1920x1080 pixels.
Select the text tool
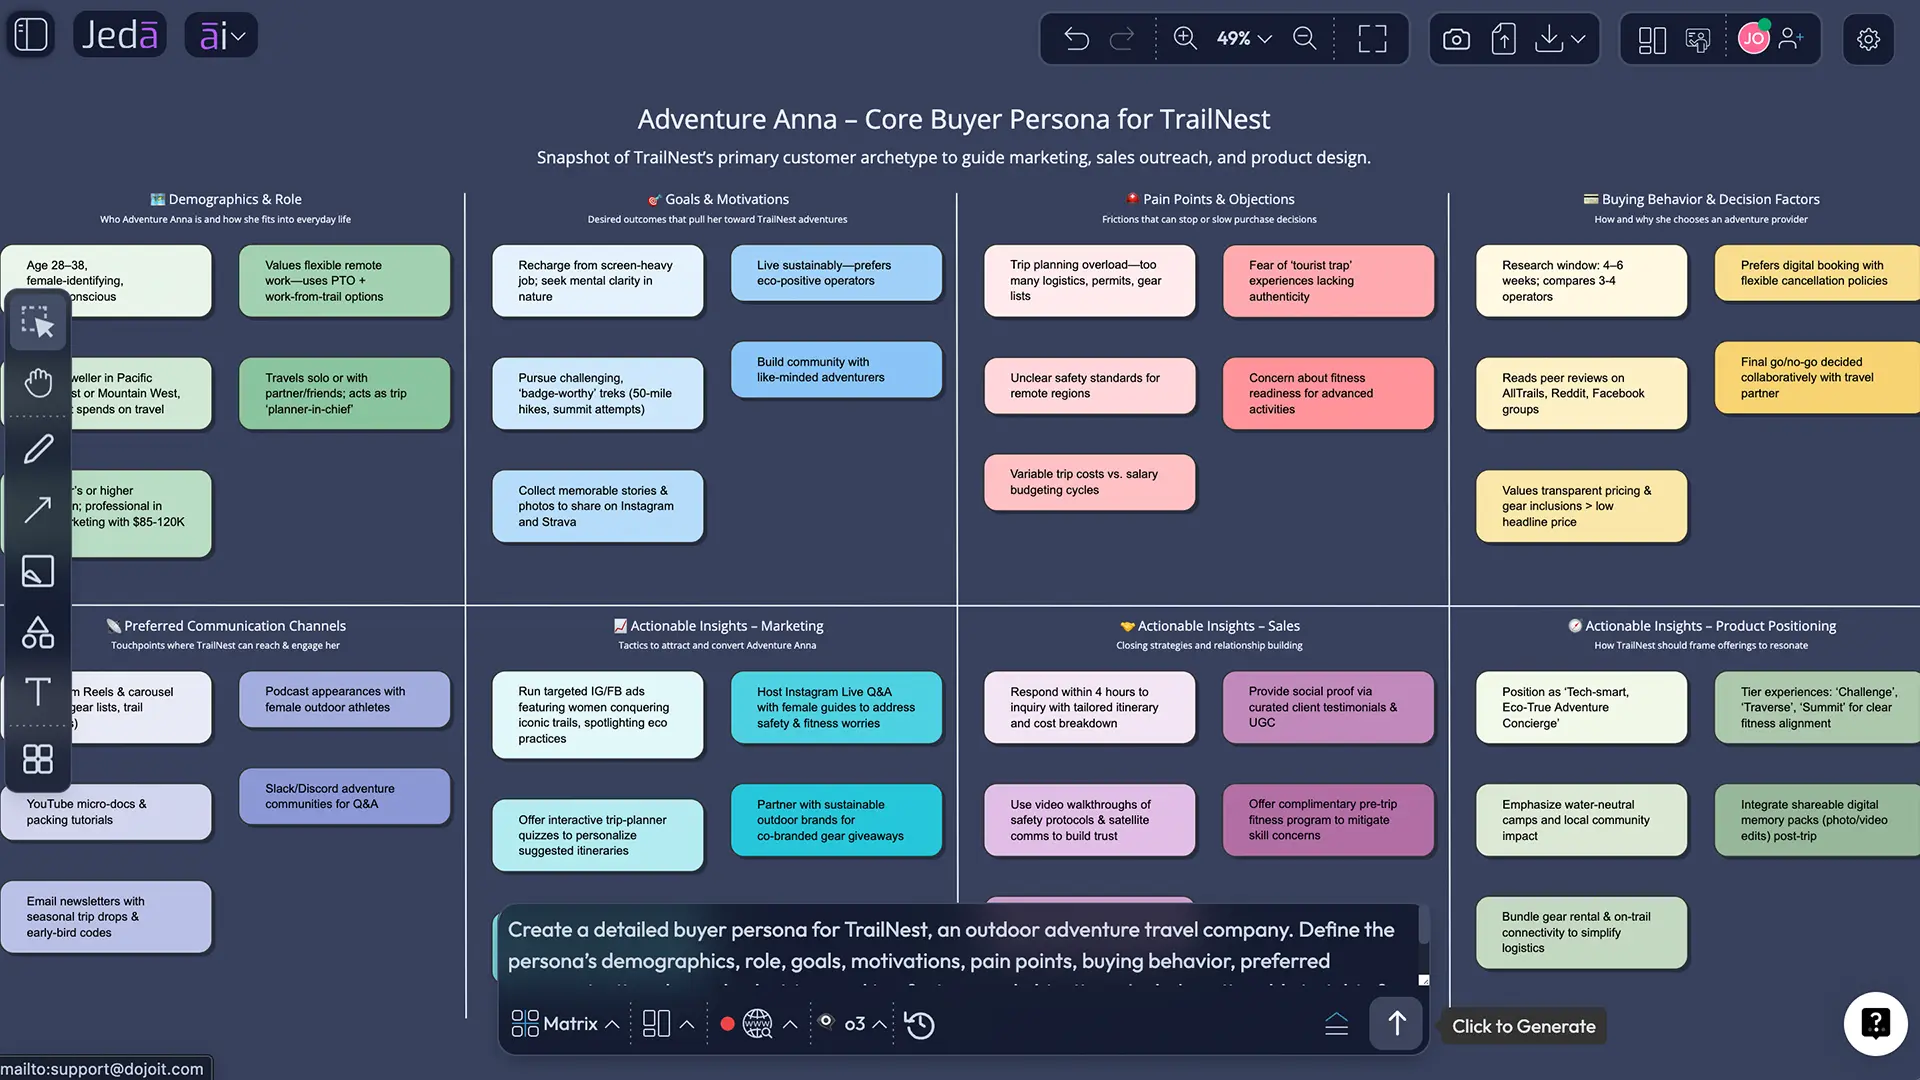38,692
